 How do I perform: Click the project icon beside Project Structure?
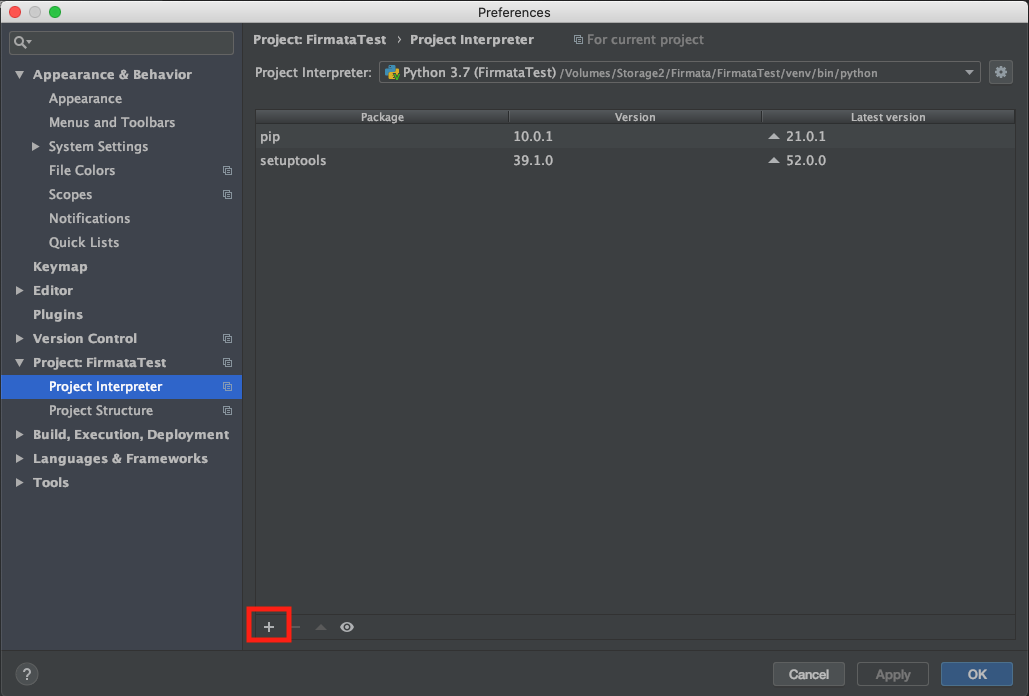click(x=228, y=411)
